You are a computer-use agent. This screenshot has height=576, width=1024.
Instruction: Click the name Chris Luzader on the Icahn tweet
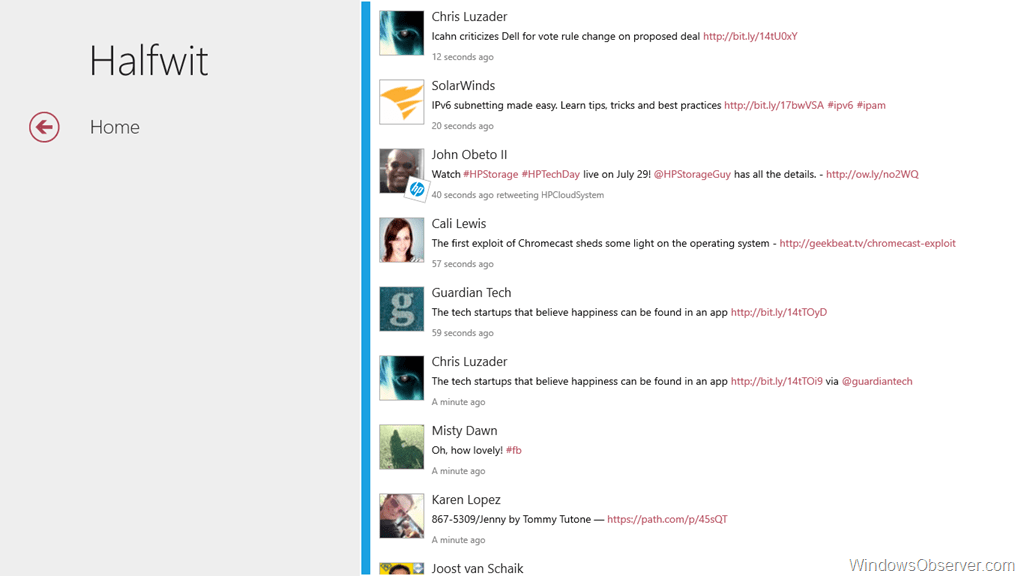(x=469, y=17)
